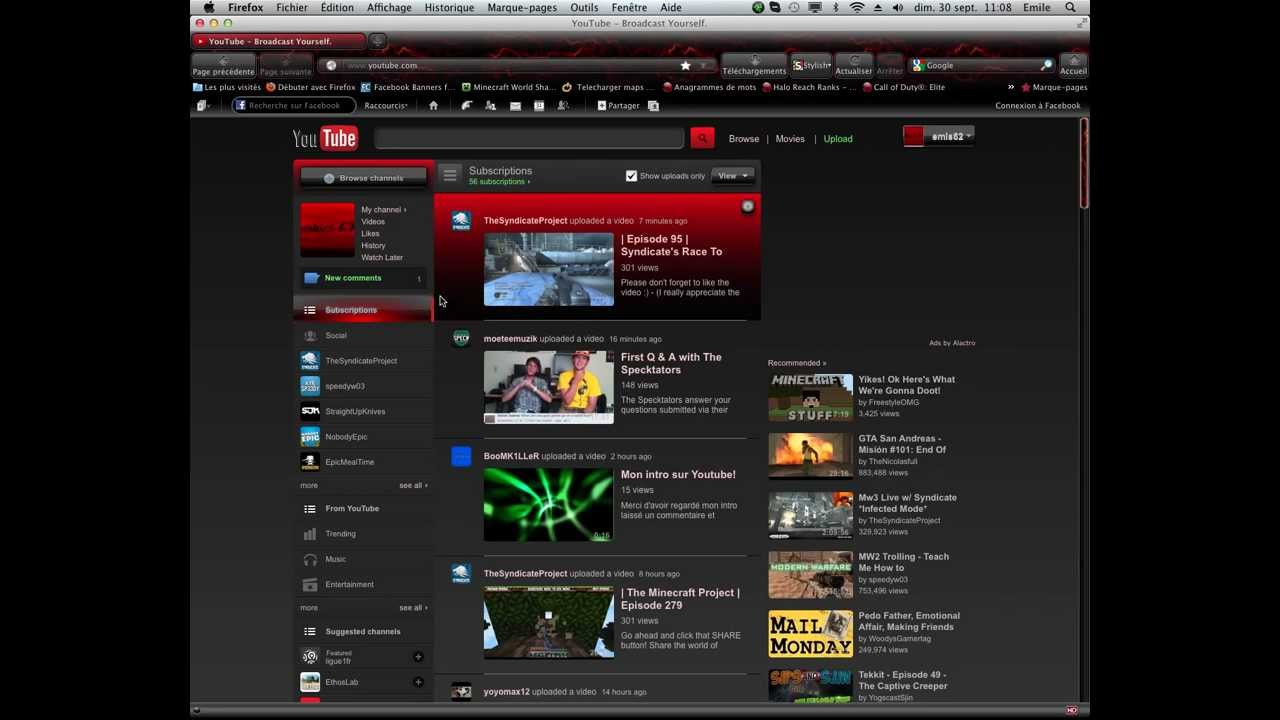The width and height of the screenshot is (1280, 720).
Task: Click moeteemuzik channel avatar in the feed
Action: click(461, 339)
